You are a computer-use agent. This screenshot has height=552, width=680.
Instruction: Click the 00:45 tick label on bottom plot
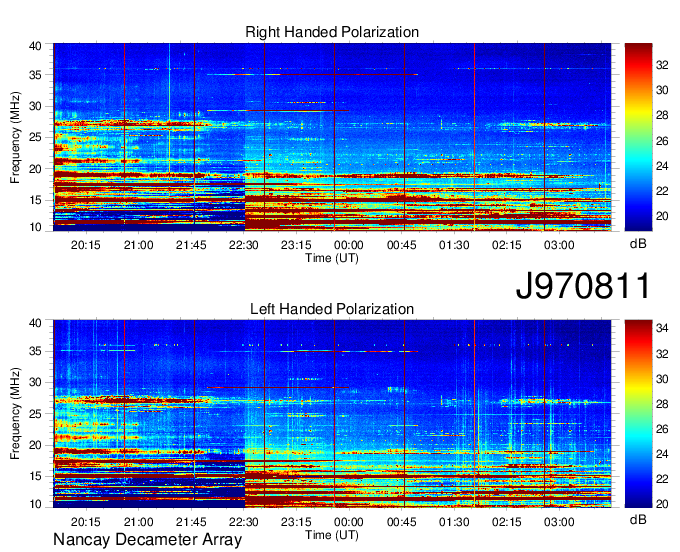(x=401, y=522)
